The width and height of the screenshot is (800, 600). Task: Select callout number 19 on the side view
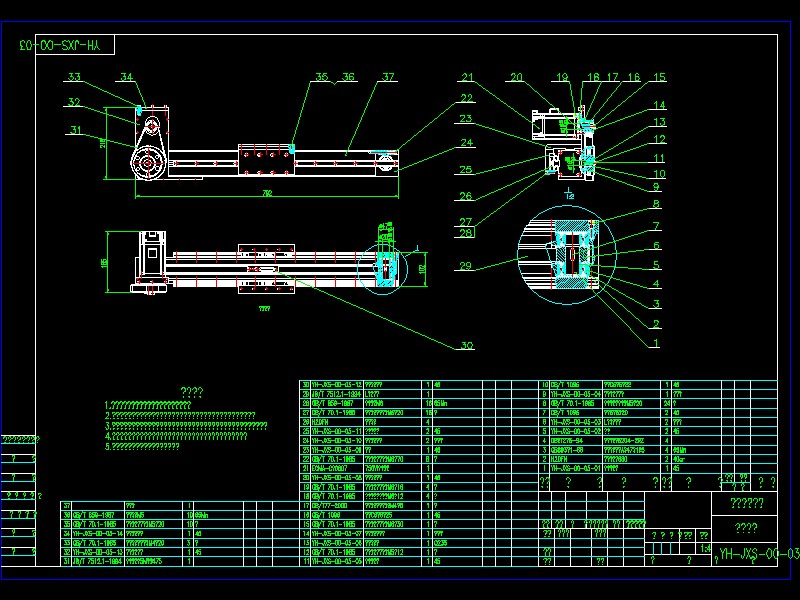[x=562, y=77]
